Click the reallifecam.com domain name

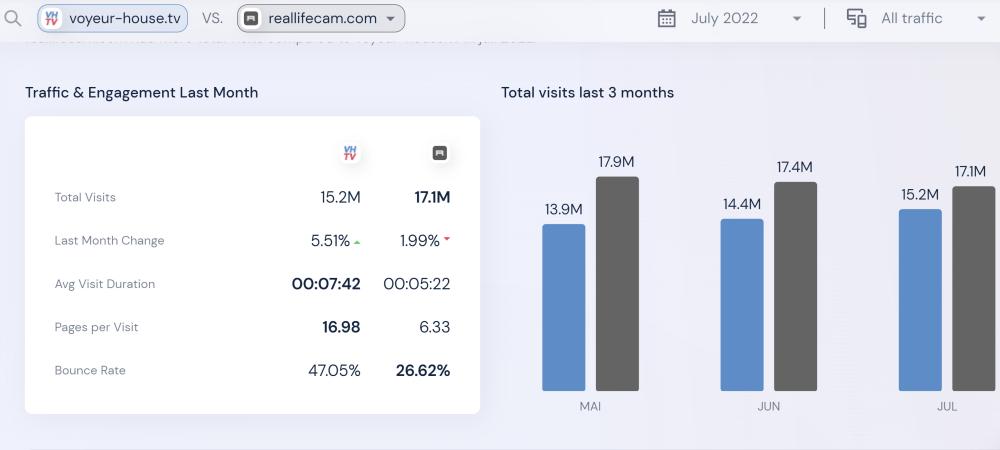[322, 18]
